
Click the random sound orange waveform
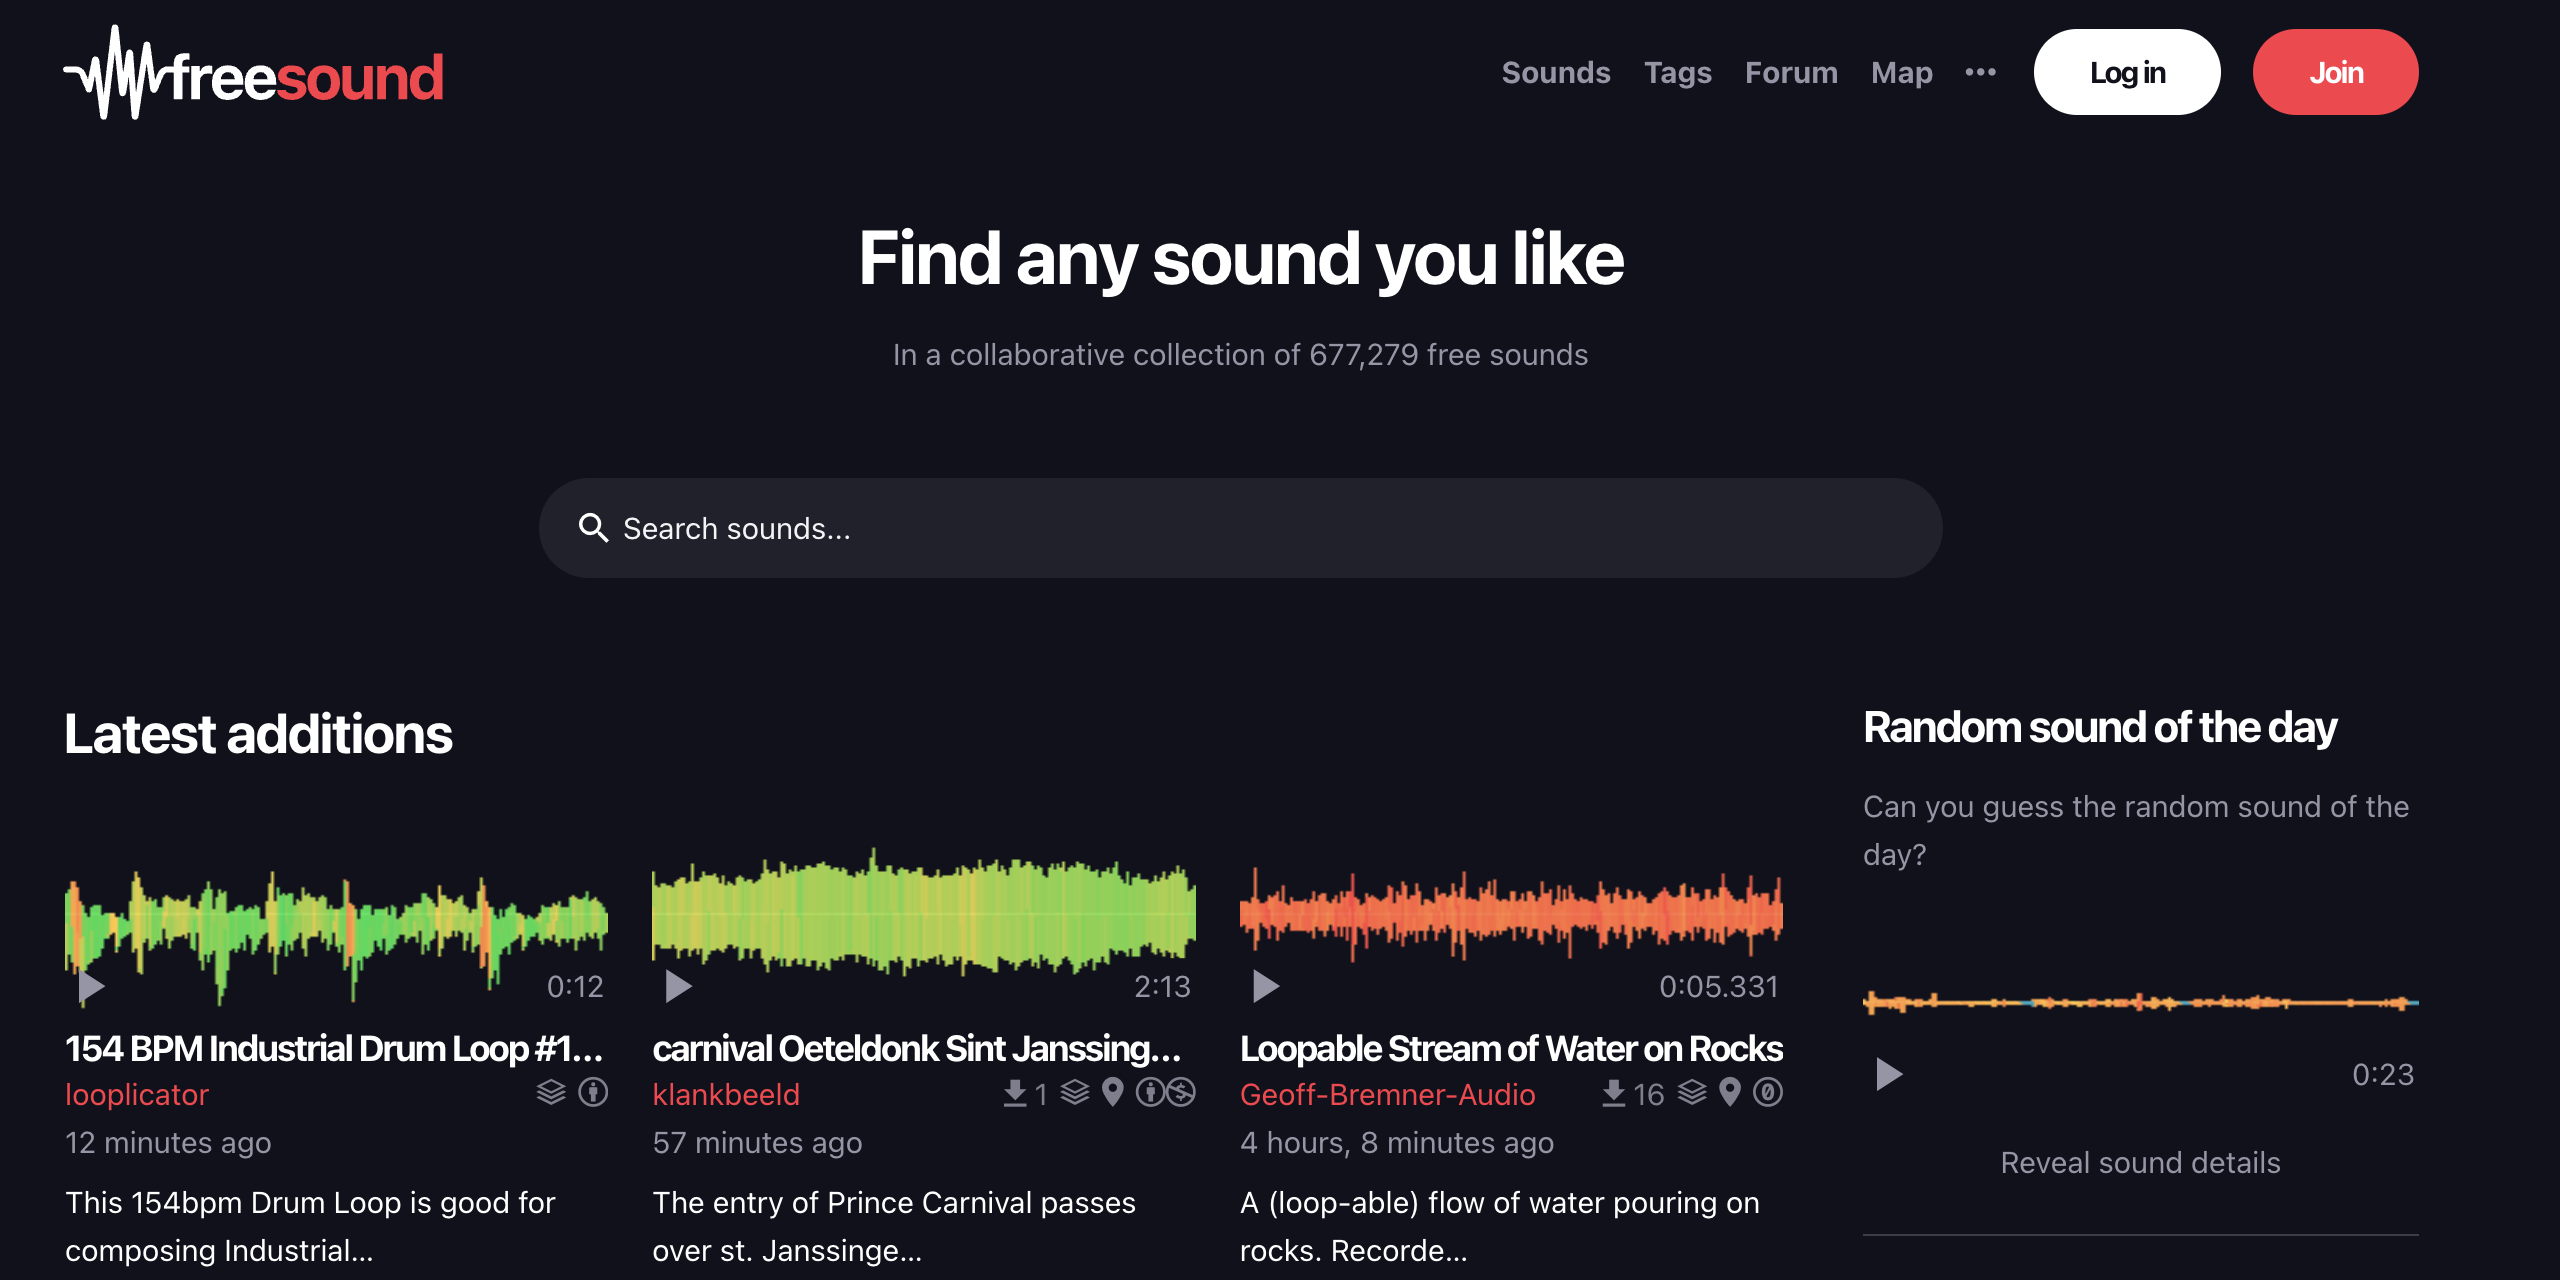(2140, 1002)
